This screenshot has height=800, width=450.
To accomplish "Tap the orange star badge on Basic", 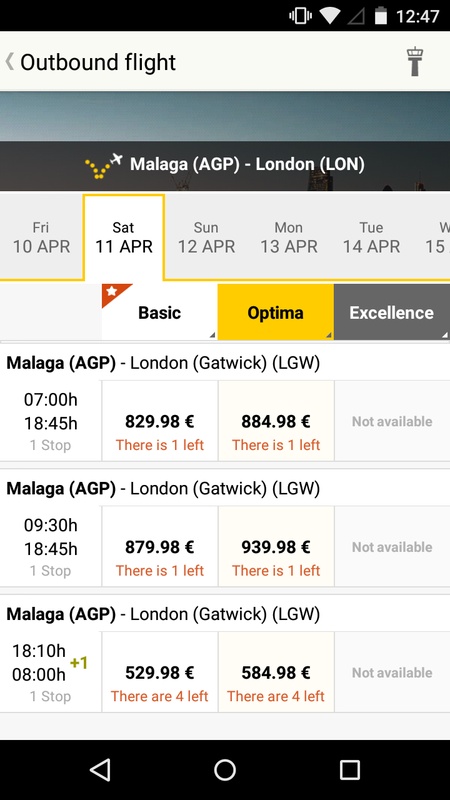I will [113, 293].
